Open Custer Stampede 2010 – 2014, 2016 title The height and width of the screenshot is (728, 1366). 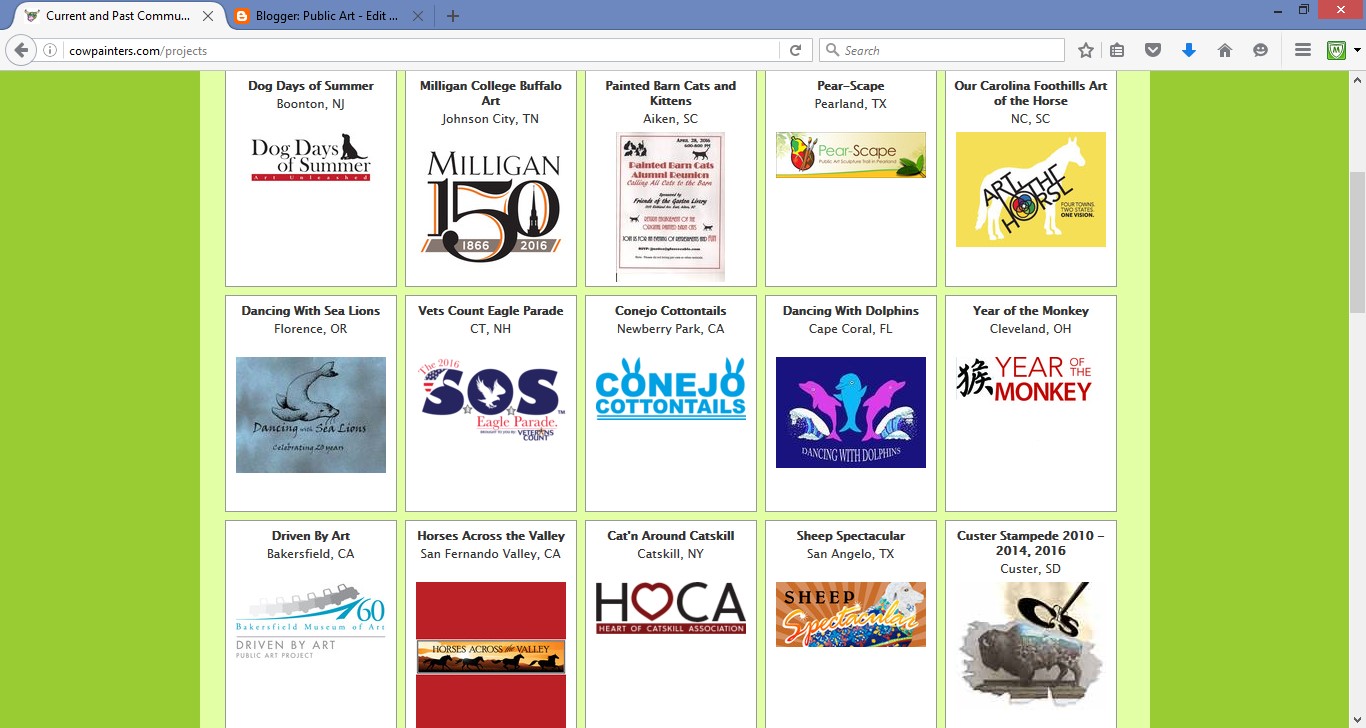[1031, 543]
